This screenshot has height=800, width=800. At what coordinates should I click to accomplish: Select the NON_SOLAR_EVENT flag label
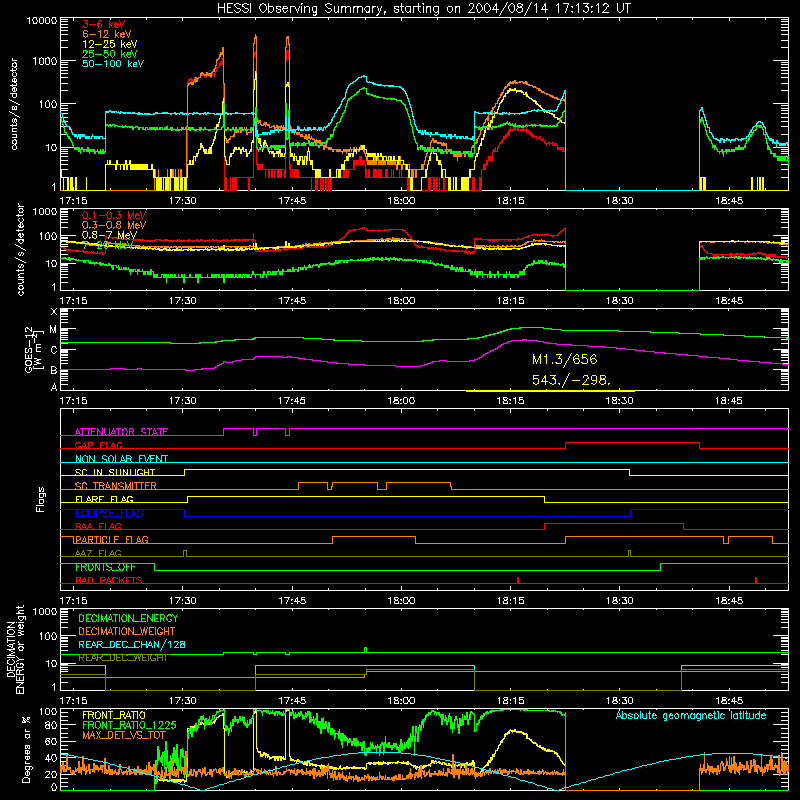[121, 459]
